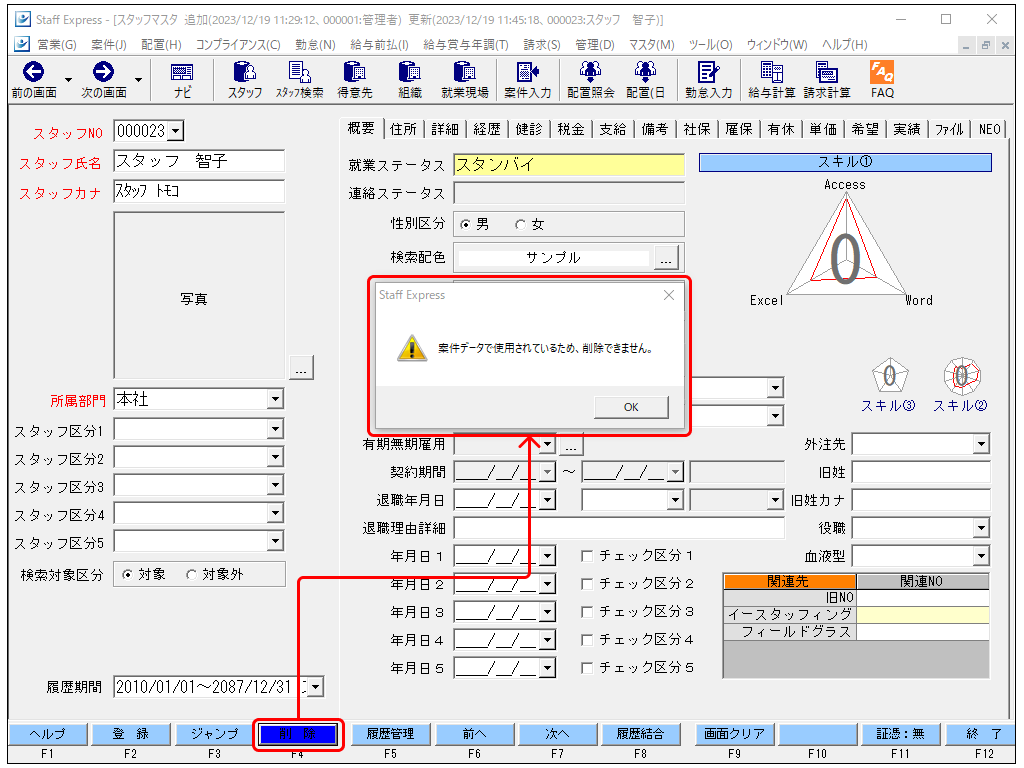Open スタッフ検索 staff search icon
This screenshot has height=768, width=1024.
(299, 80)
